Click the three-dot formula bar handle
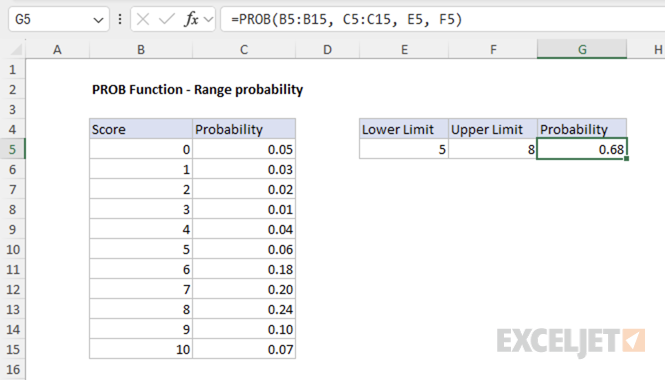This screenshot has height=380, width=665. 120,20
